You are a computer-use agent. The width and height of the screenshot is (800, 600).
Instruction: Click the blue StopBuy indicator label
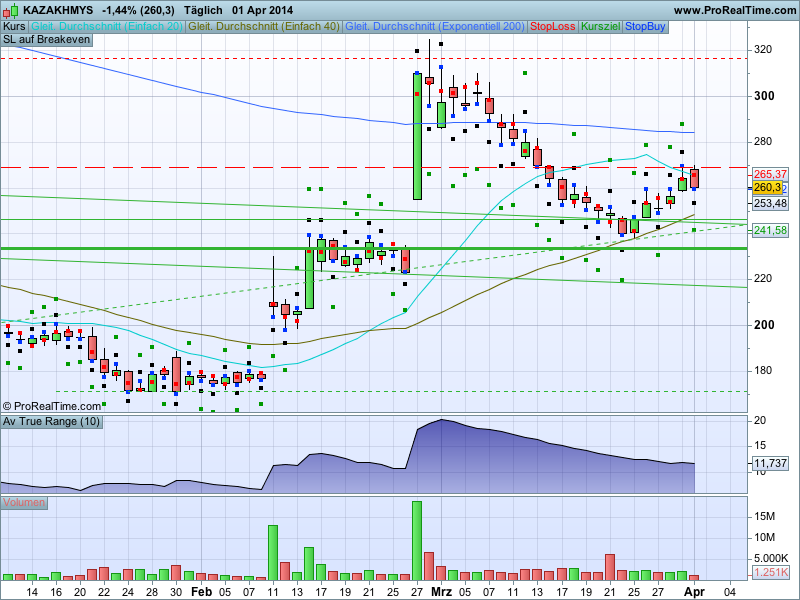point(646,25)
